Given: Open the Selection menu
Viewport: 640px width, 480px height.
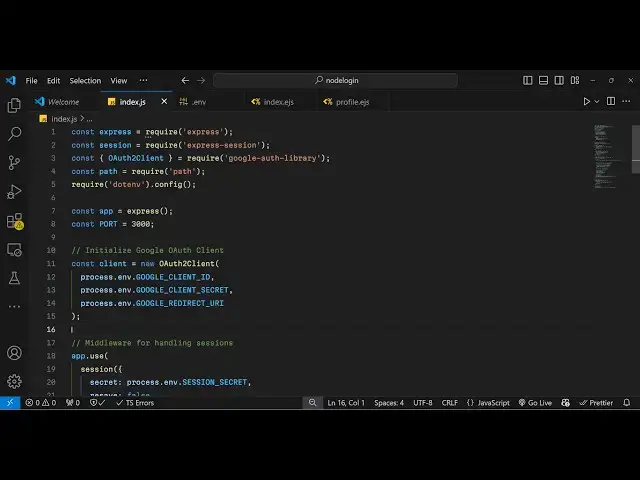Looking at the screenshot, I should pyautogui.click(x=85, y=80).
